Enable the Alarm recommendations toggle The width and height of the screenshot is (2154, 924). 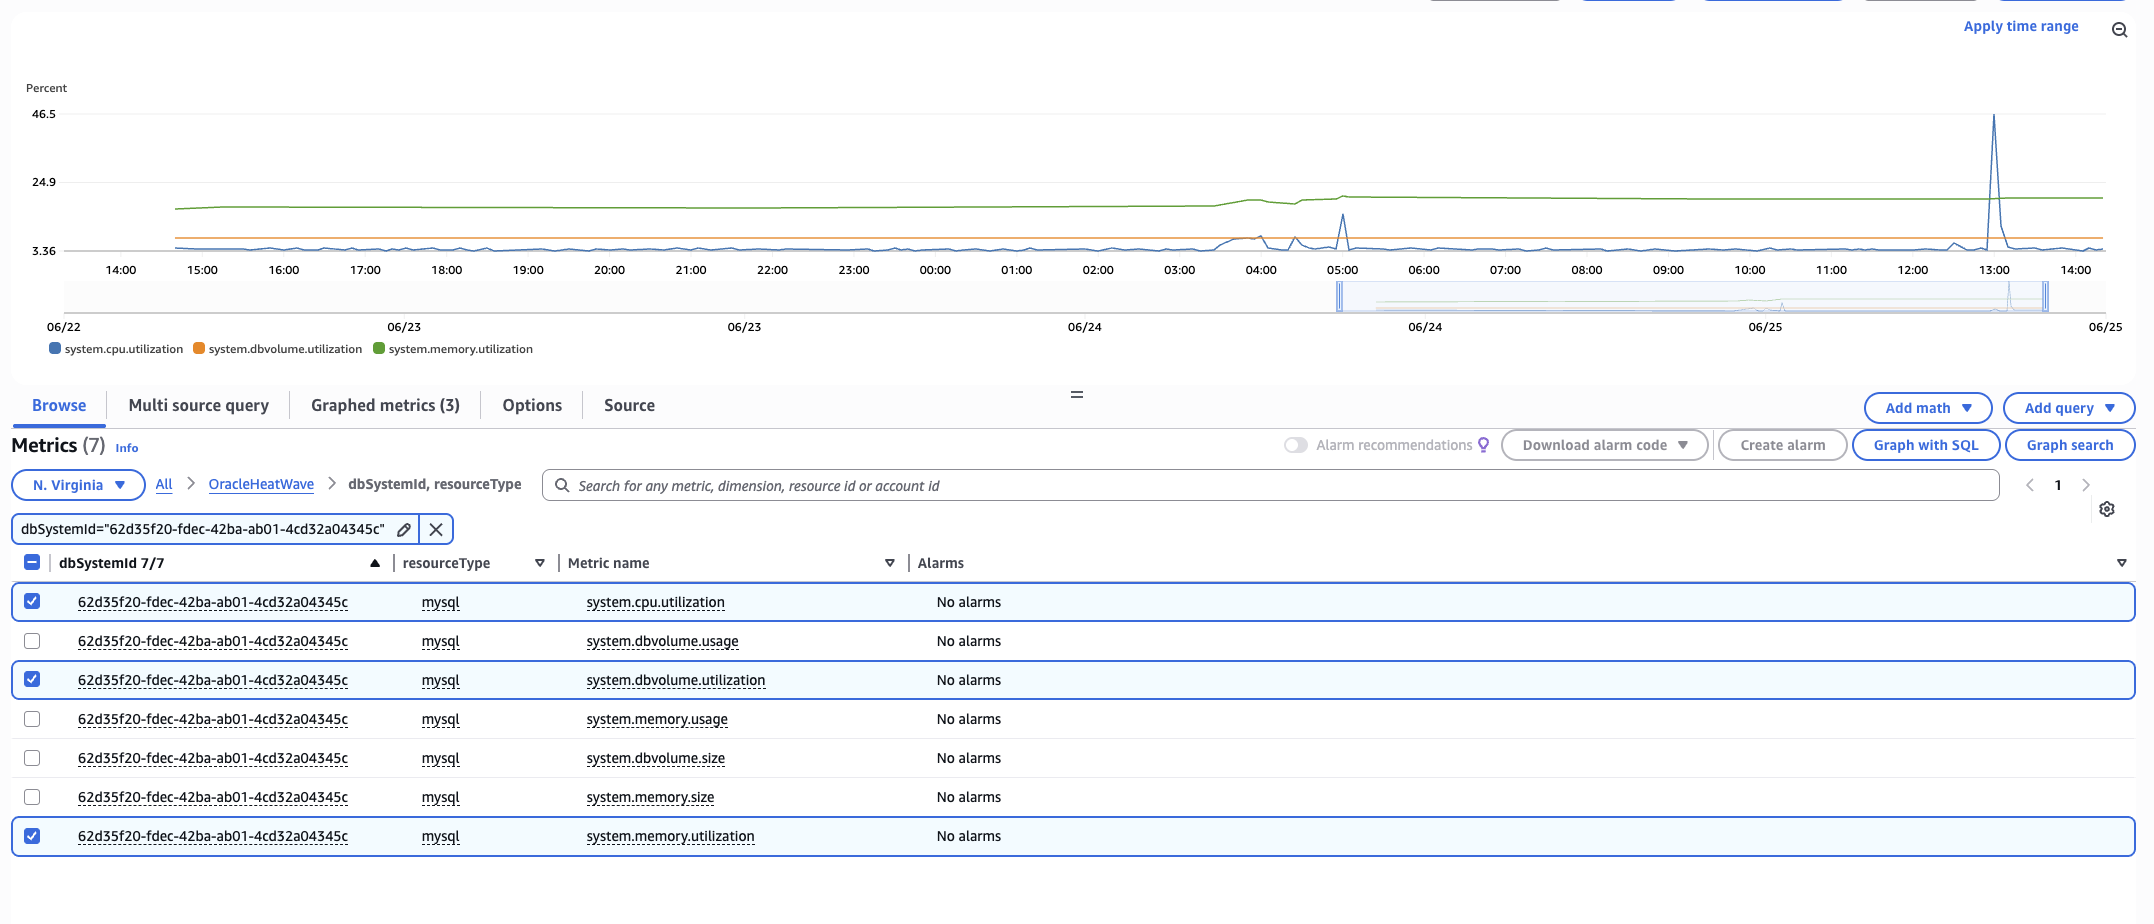[x=1296, y=444]
